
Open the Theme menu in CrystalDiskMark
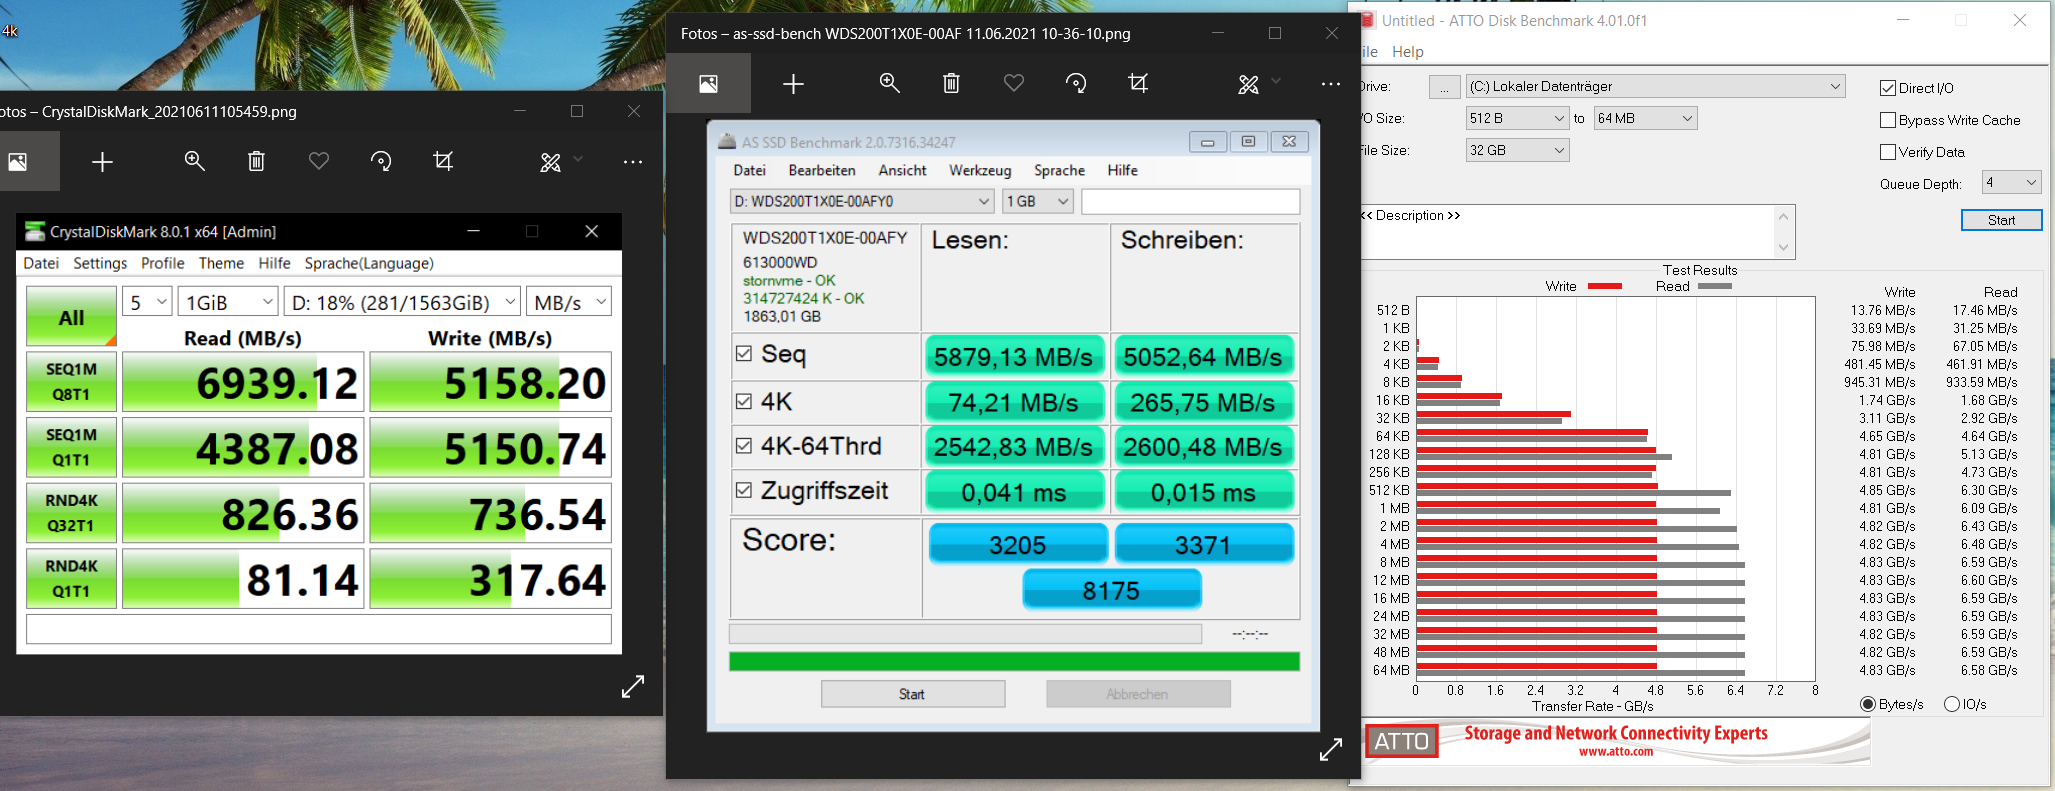221,263
